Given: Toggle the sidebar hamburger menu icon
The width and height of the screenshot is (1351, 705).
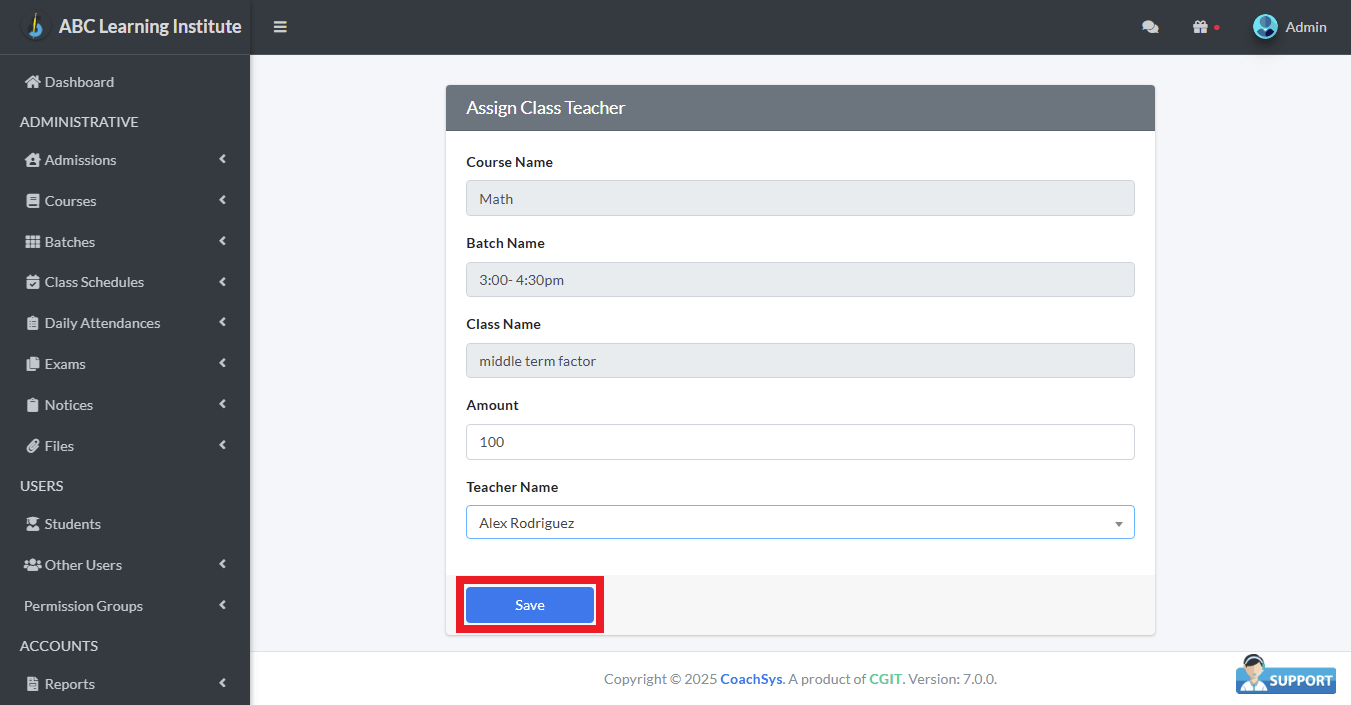Looking at the screenshot, I should 280,27.
